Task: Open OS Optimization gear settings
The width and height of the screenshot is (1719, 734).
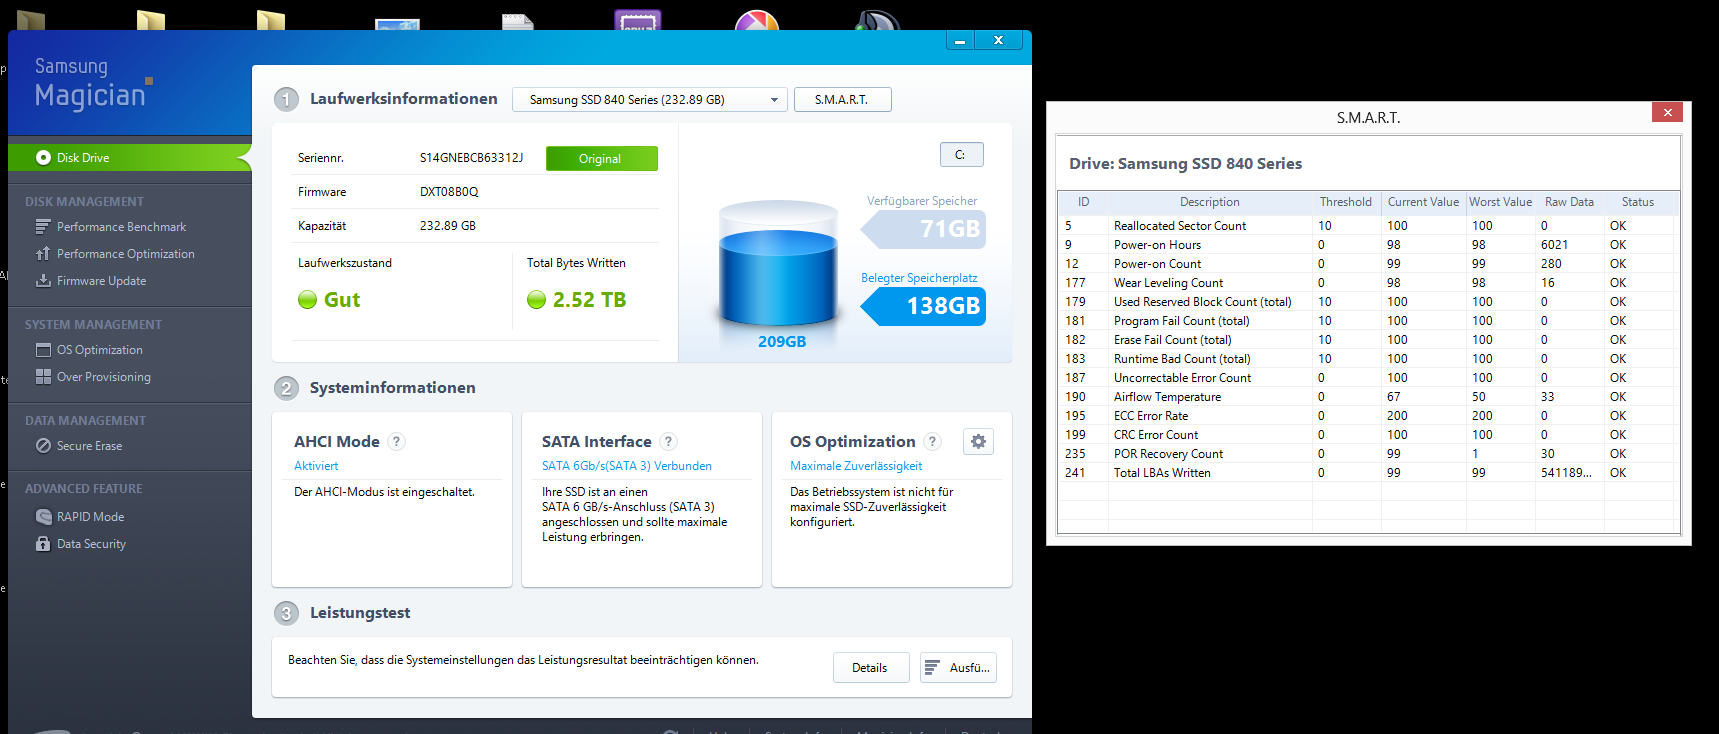Action: [978, 442]
